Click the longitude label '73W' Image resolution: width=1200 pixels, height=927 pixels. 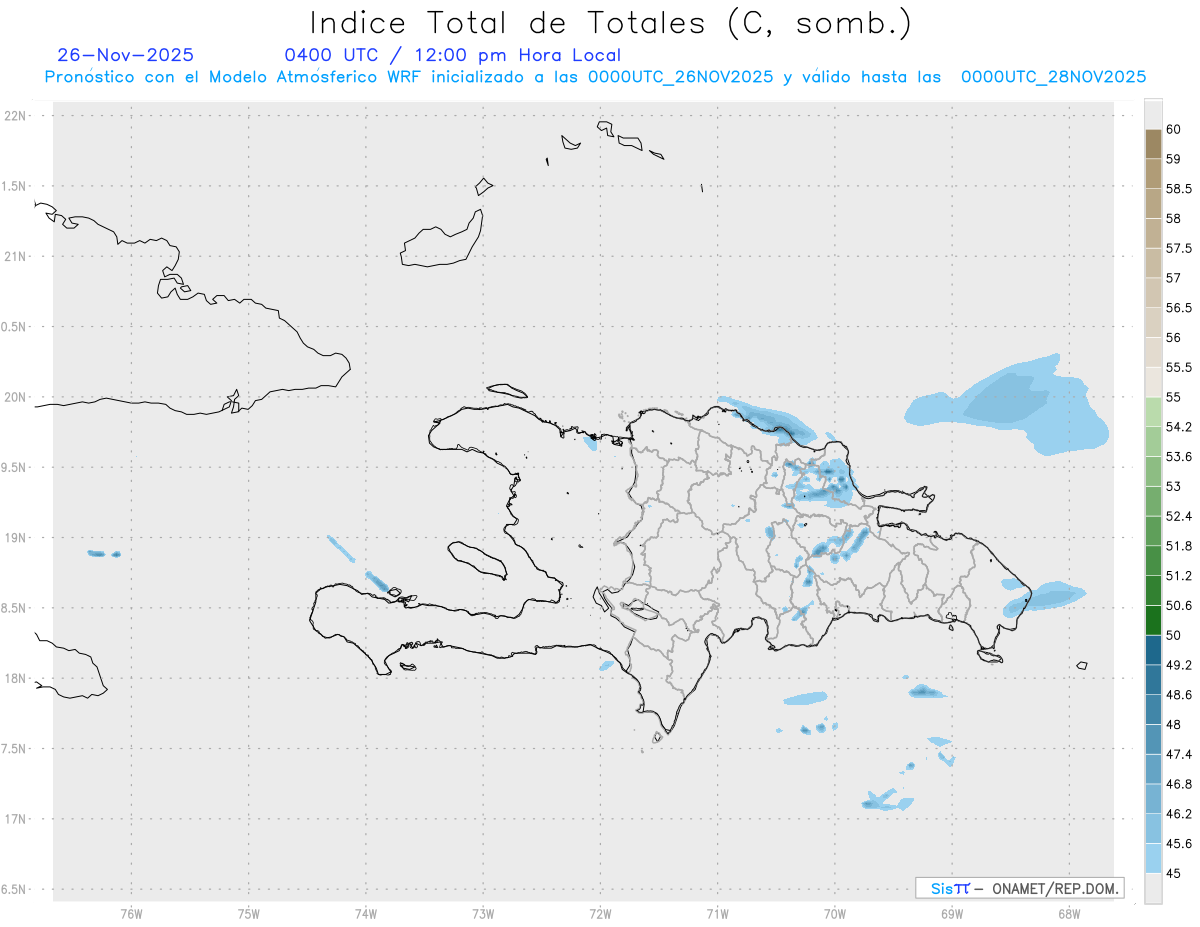[483, 913]
